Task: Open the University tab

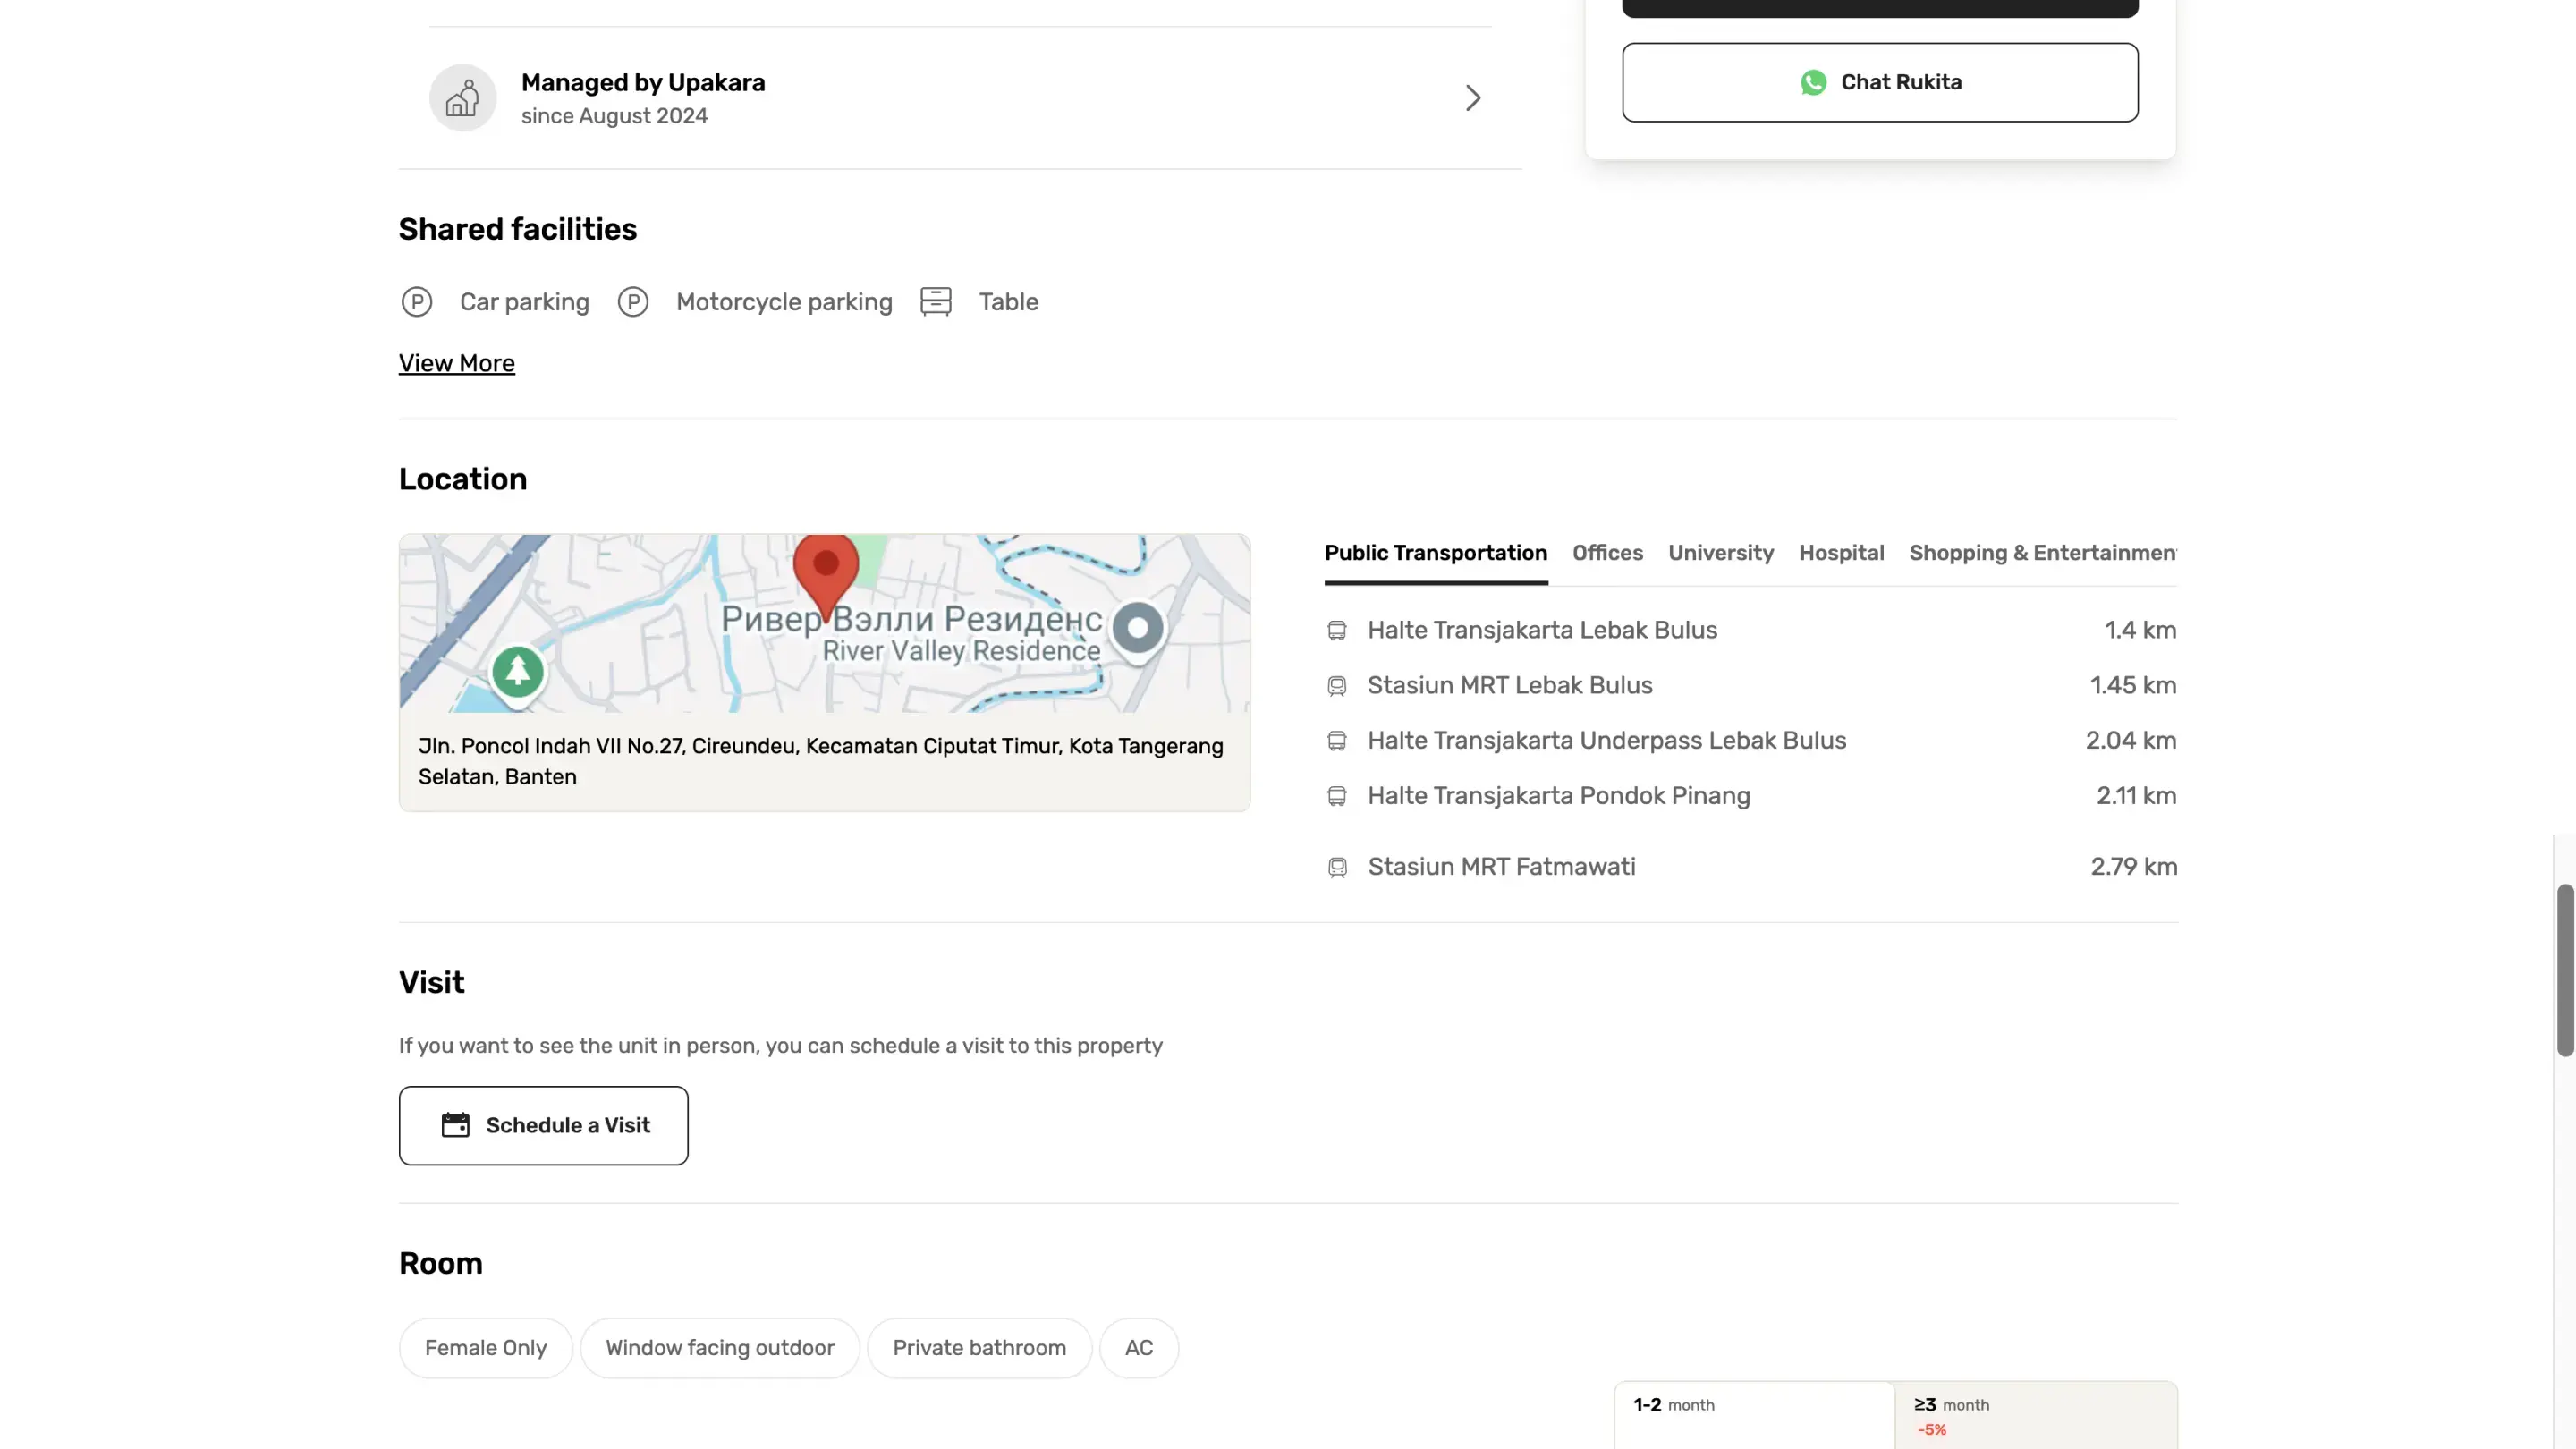Action: 1720,553
